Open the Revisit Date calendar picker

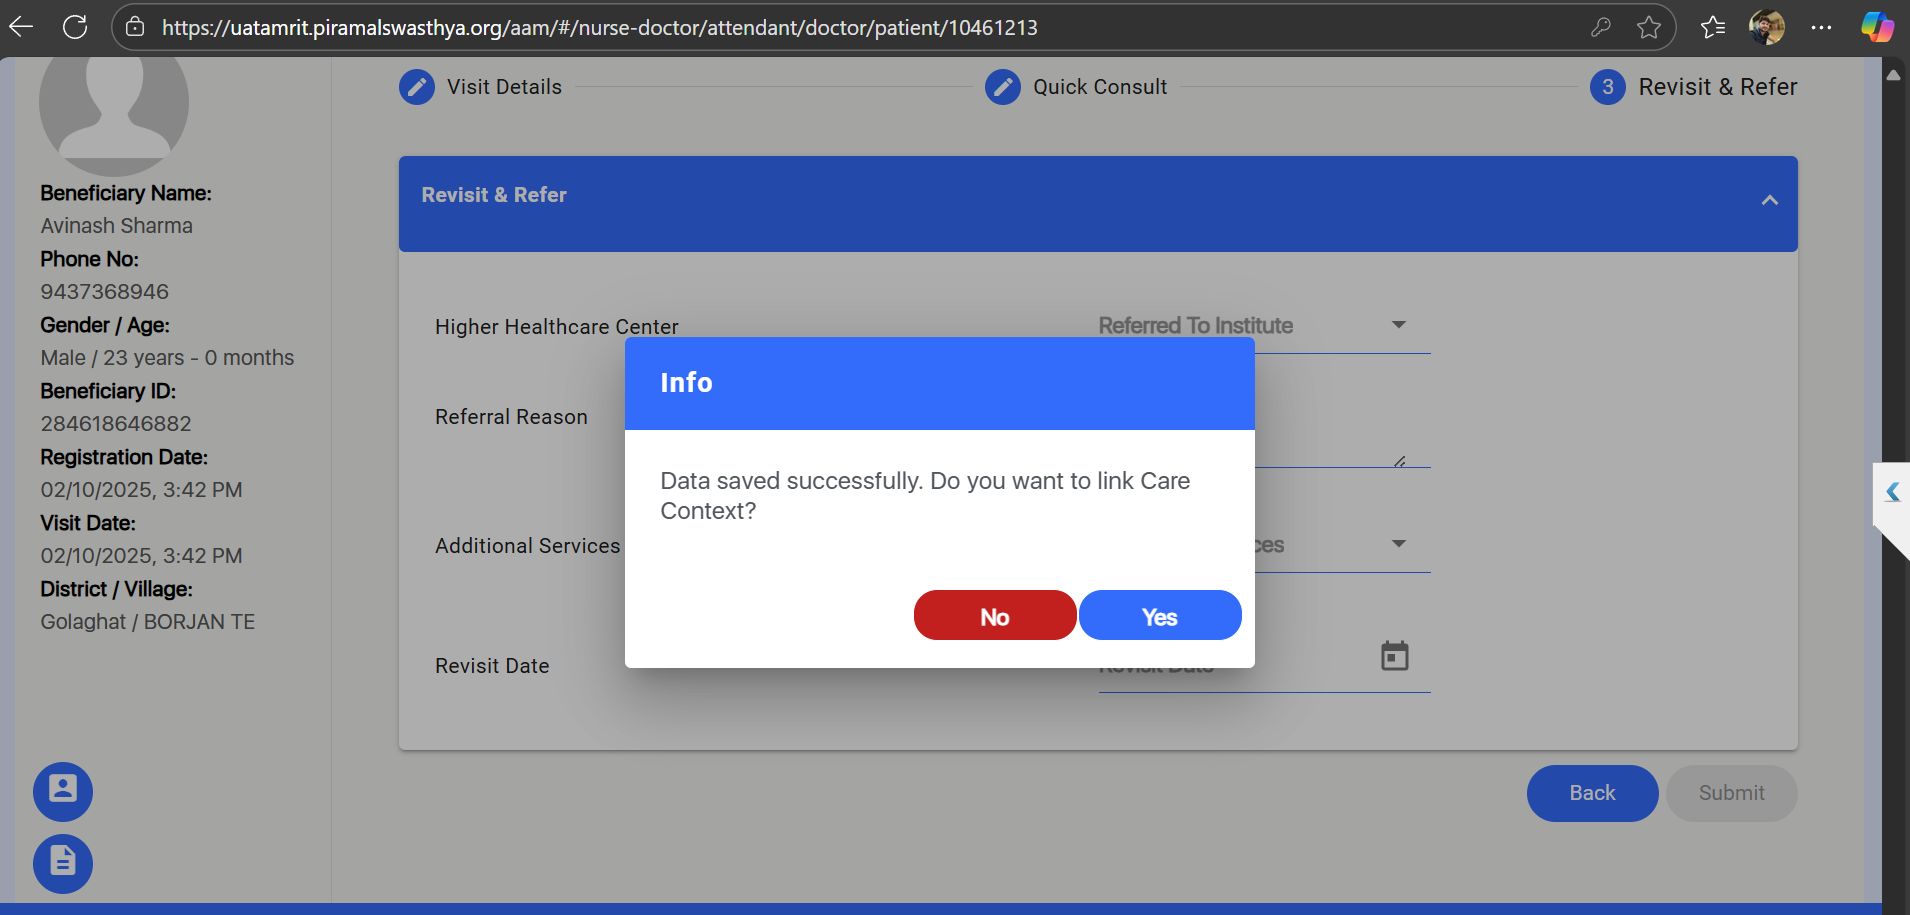click(x=1394, y=656)
